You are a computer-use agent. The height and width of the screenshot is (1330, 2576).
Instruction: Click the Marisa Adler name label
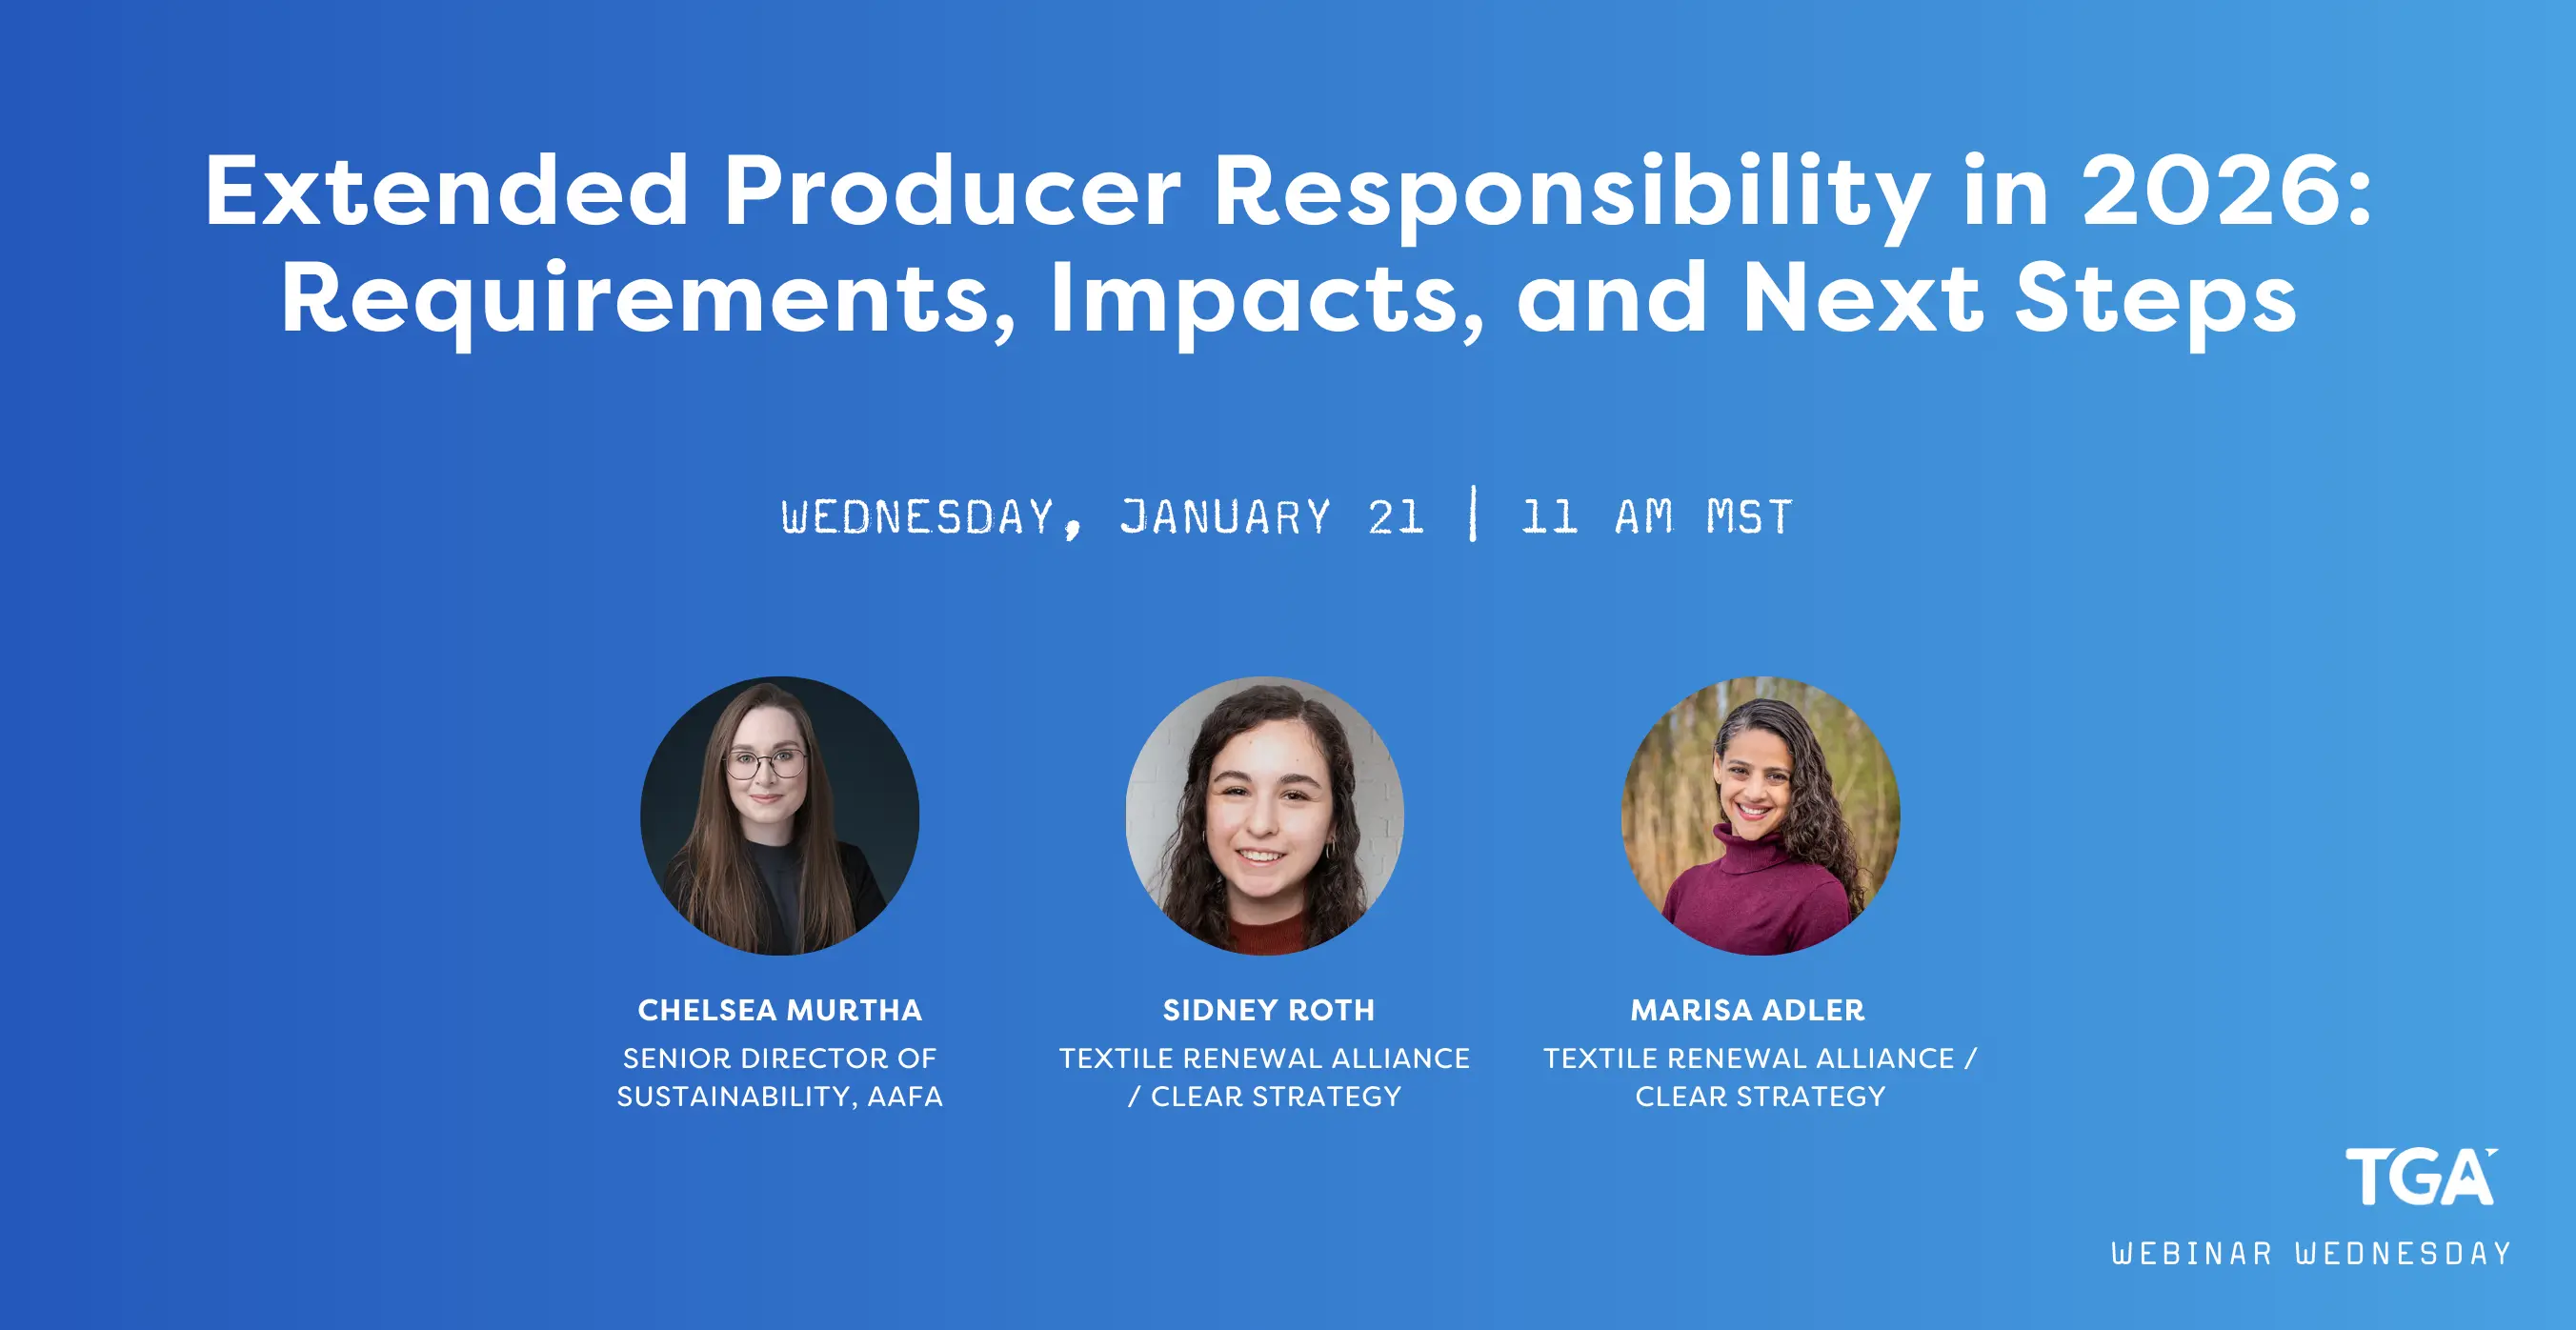1747,1010
